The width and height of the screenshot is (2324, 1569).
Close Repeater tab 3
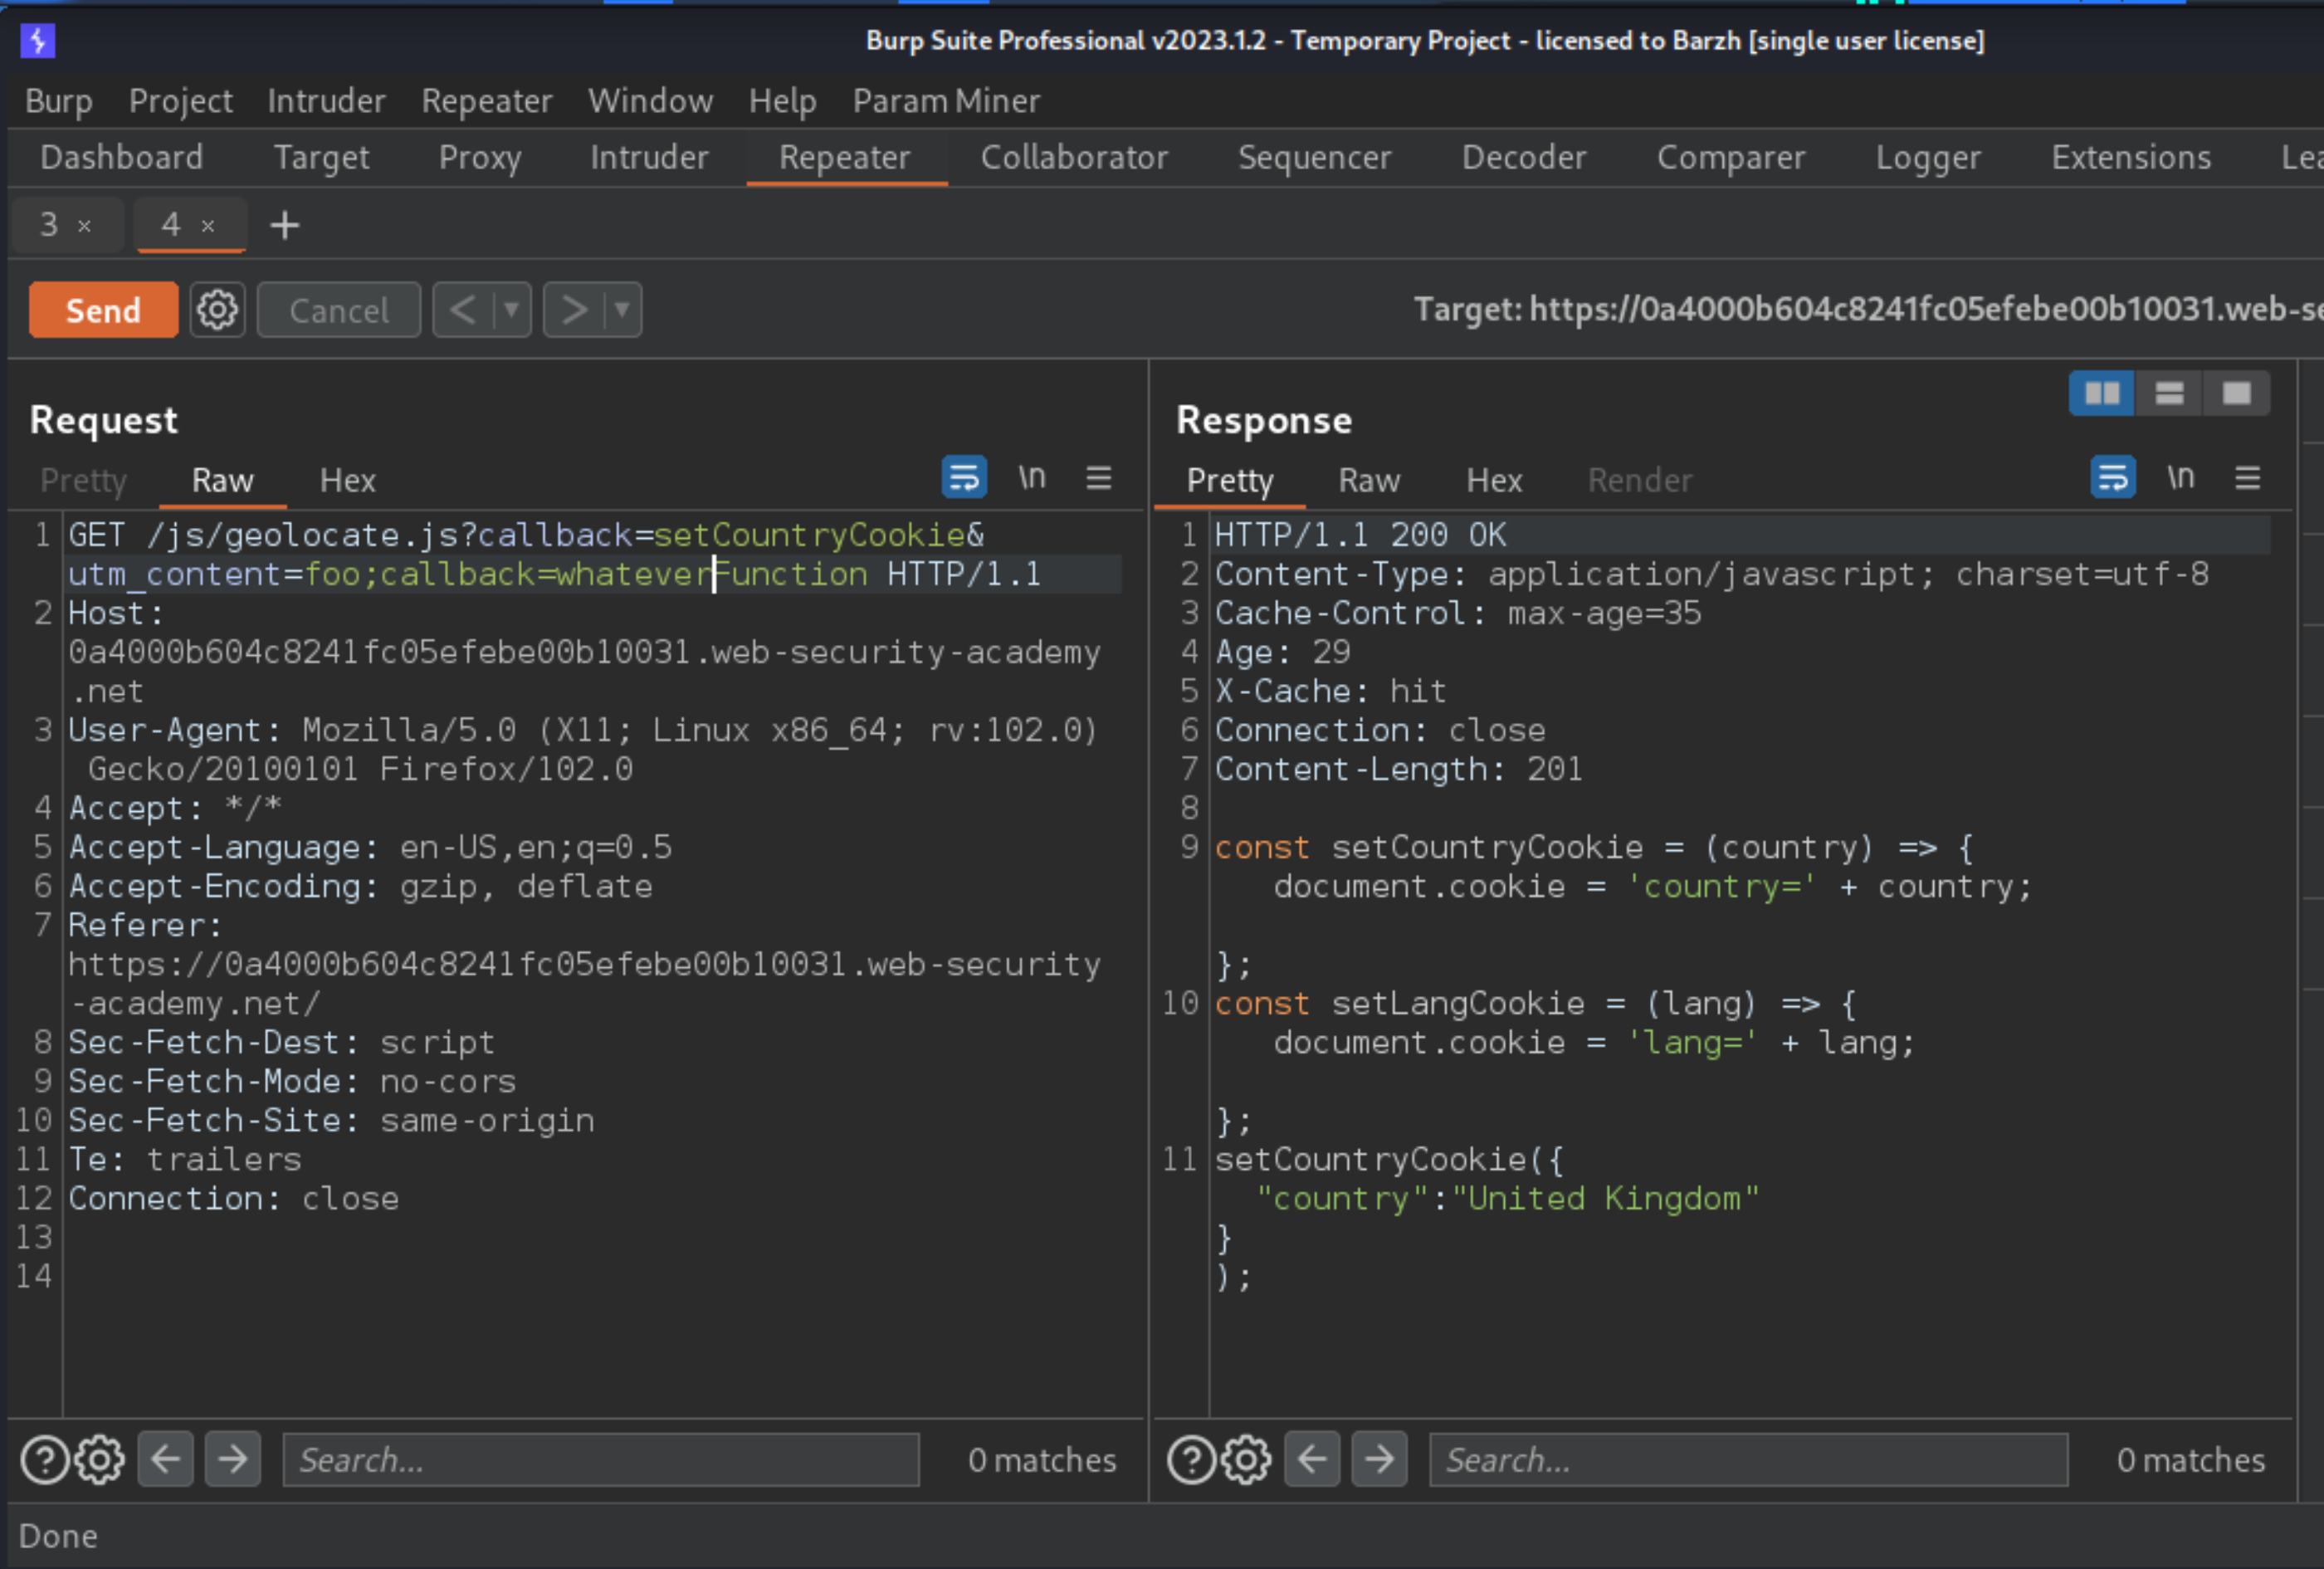[x=85, y=226]
